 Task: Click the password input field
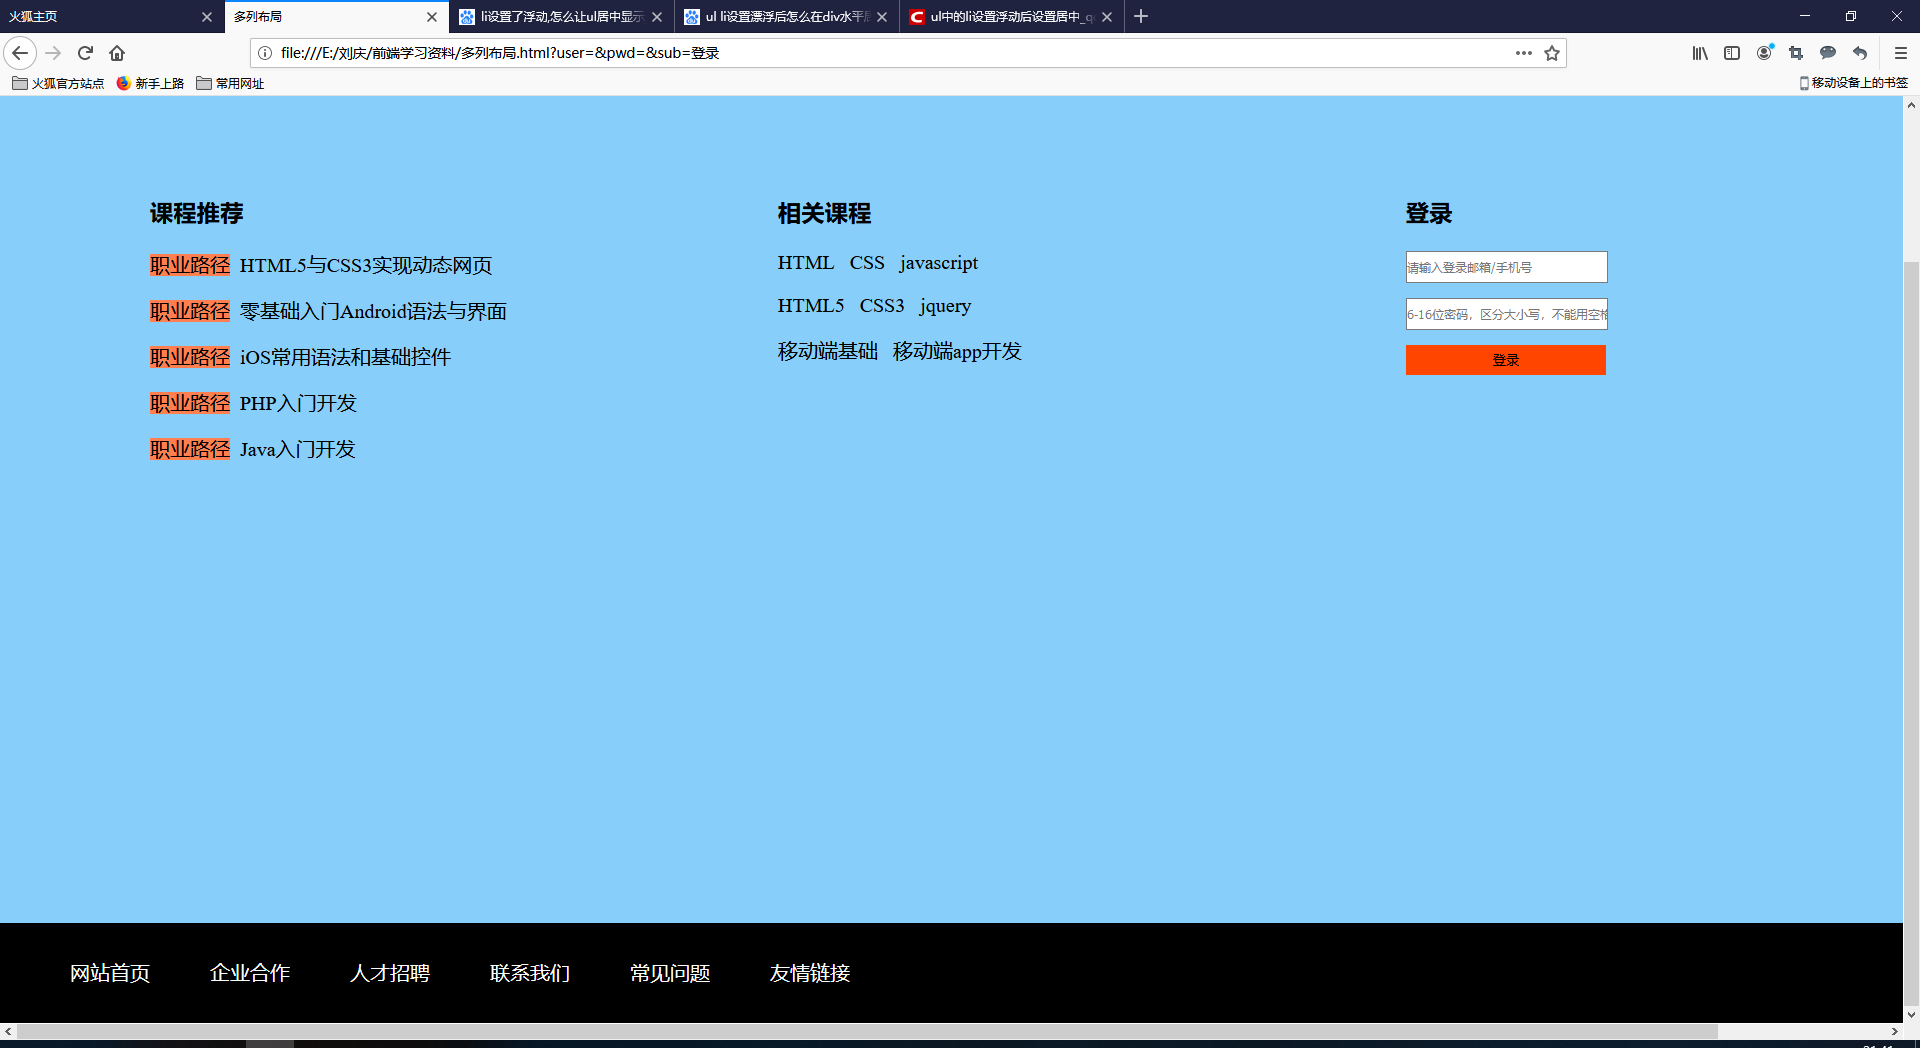click(x=1505, y=314)
